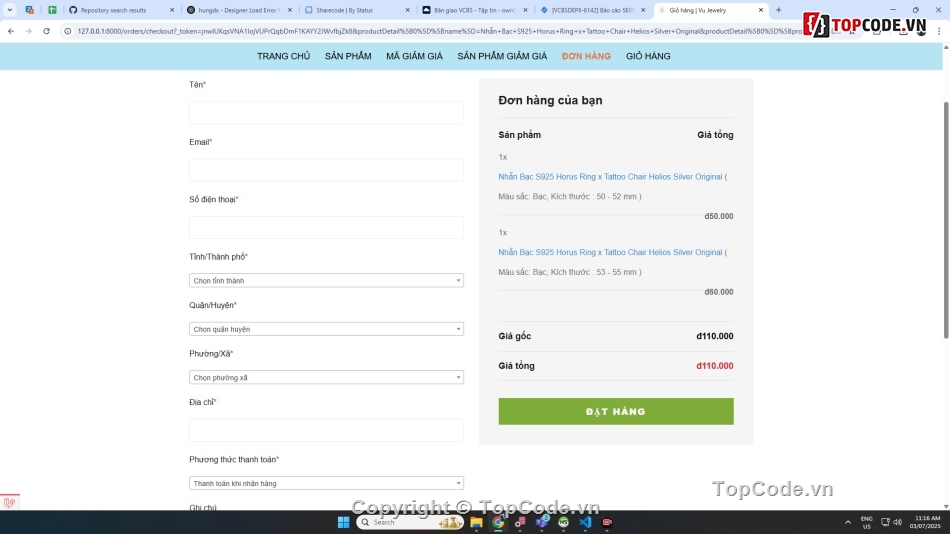Open File Explorer from the taskbar
Viewport: 950px width, 534px height.
(x=477, y=522)
